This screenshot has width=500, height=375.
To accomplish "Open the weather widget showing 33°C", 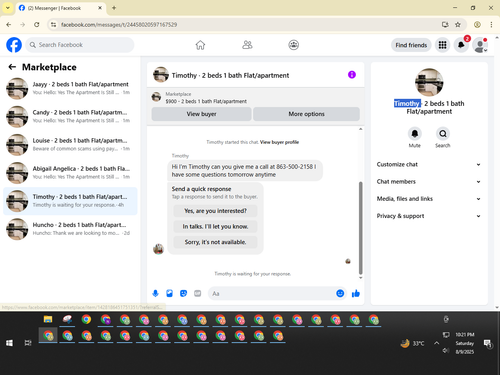I will [413, 343].
